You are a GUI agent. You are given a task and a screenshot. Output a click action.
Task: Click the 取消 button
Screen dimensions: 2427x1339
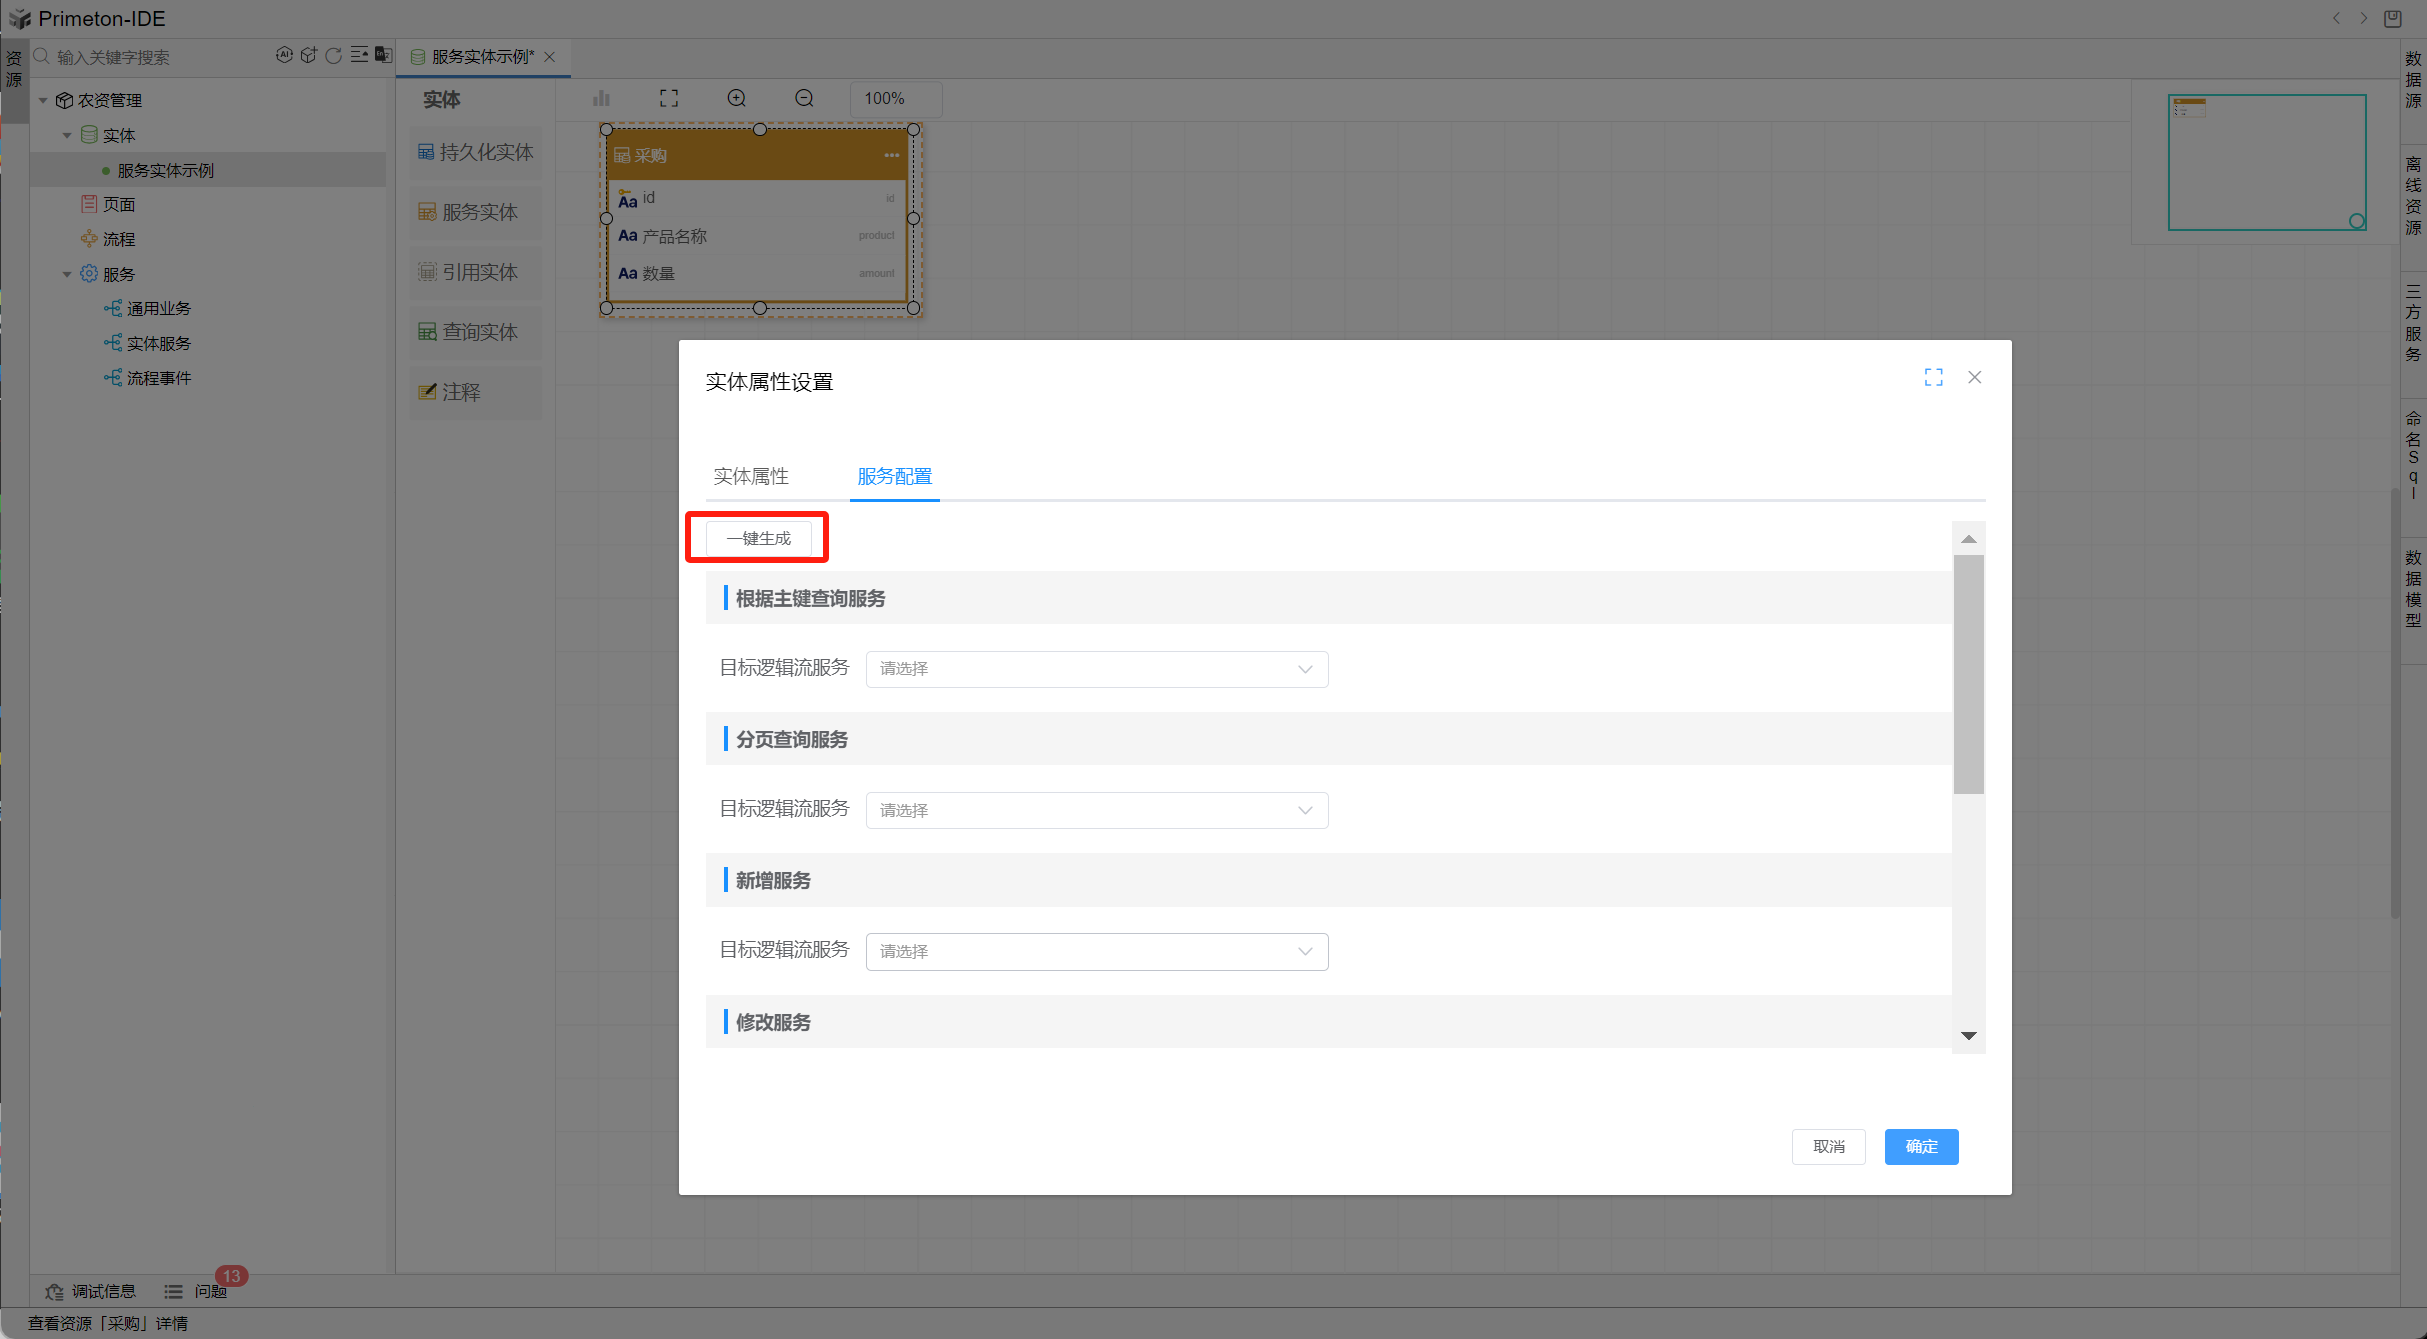coord(1828,1146)
